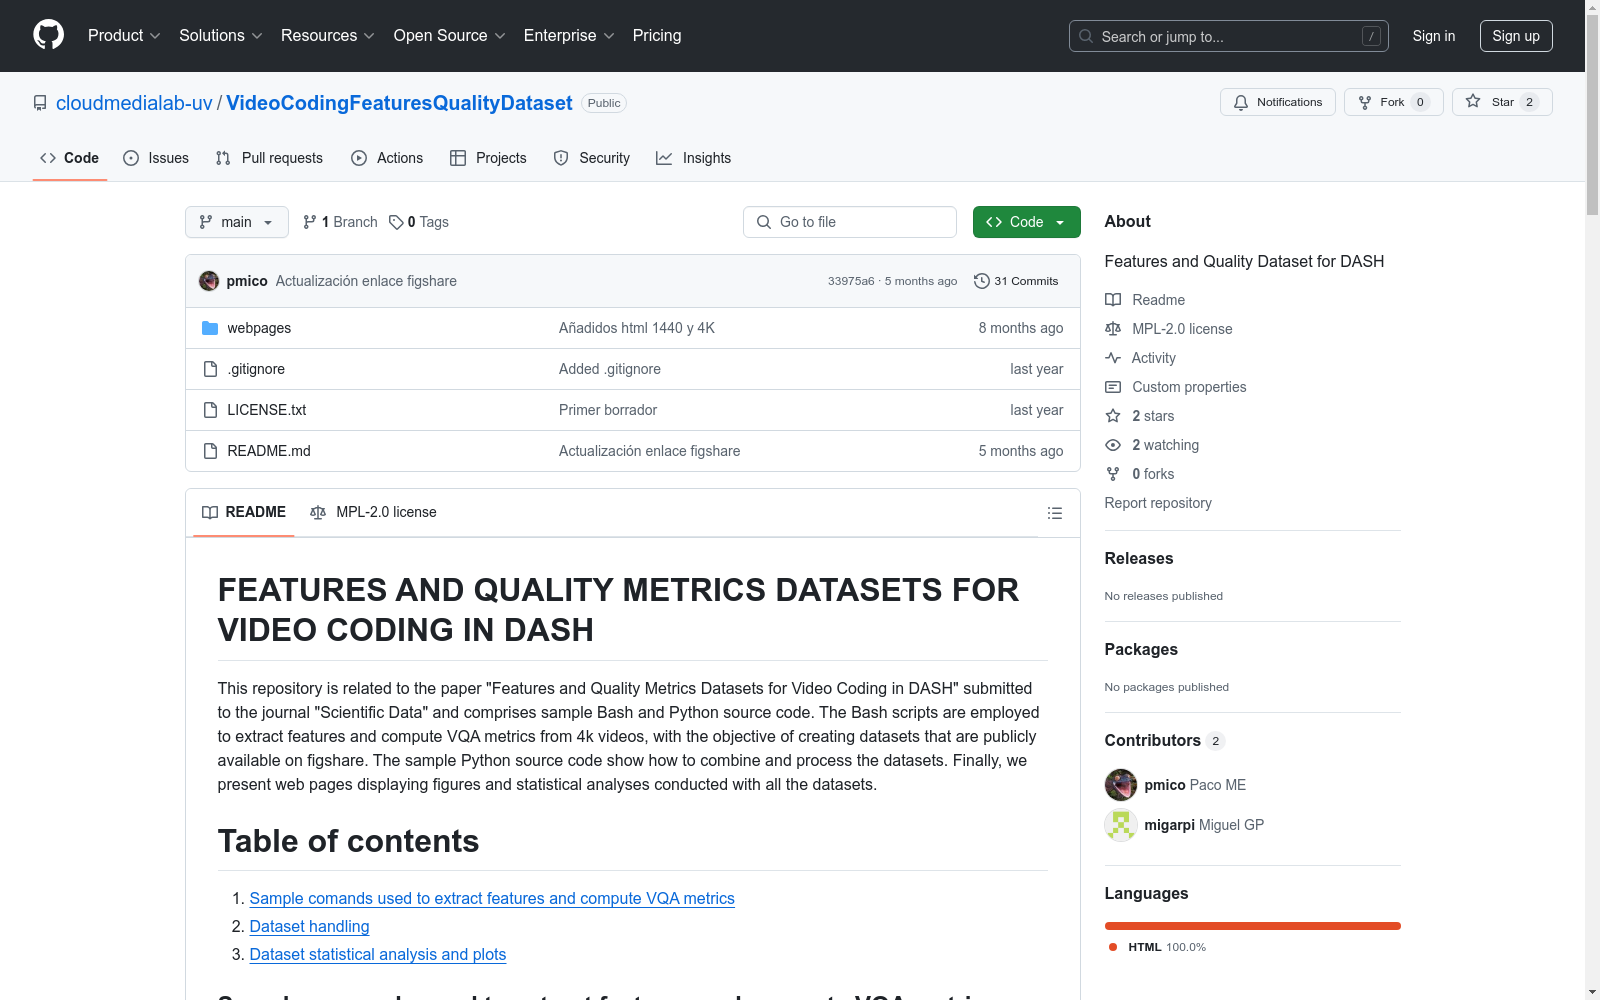Open the cloudmedialab-uv owner link

click(134, 103)
